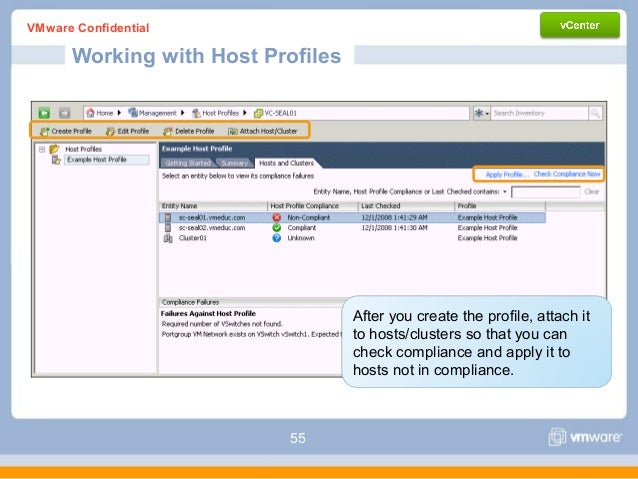The image size is (638, 479).
Task: Click the Delete Profile icon
Action: coord(168,131)
